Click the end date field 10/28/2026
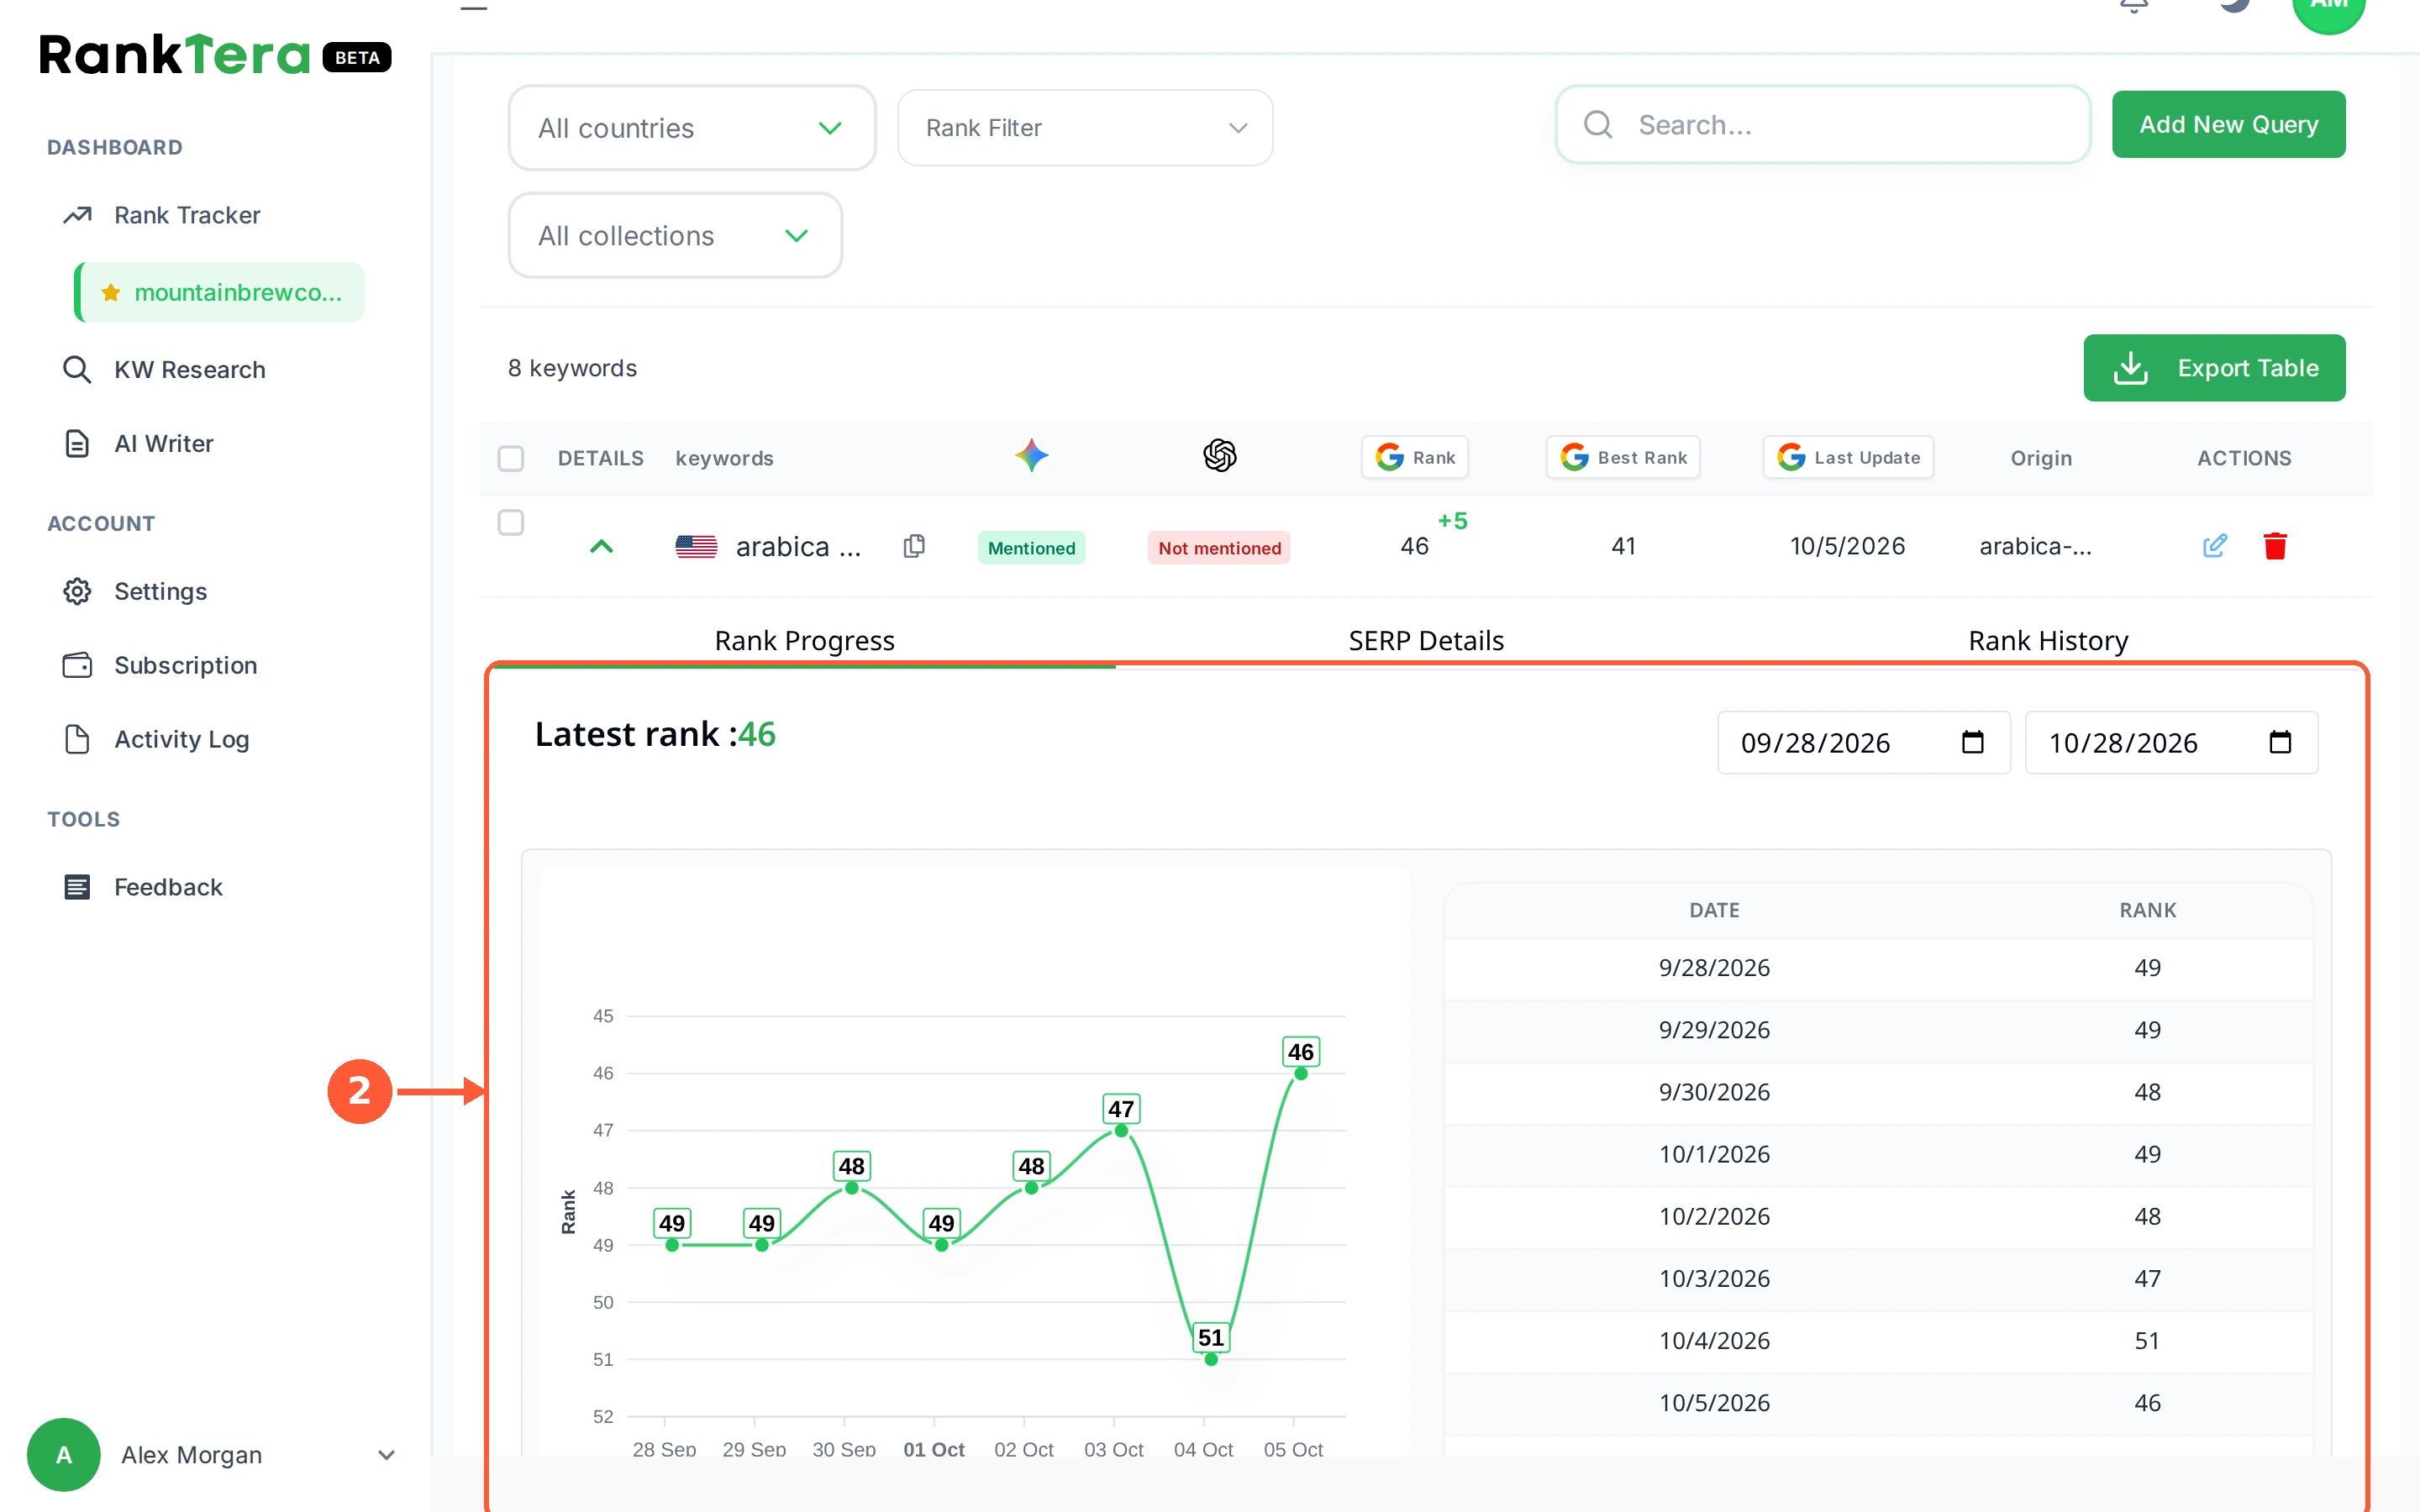The height and width of the screenshot is (1512, 2420). pos(2171,743)
